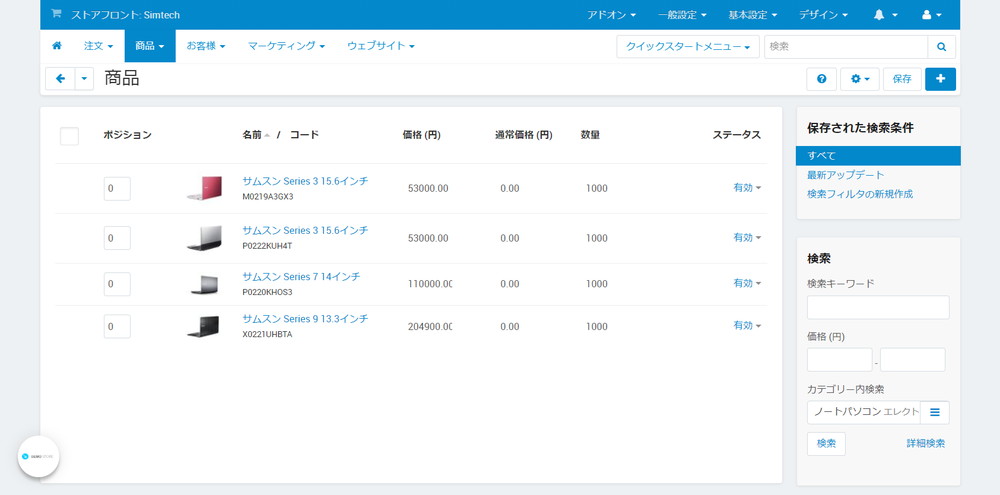Click 検索フィルタの新規作成 link
Screen dimensions: 1000x495
860,194
